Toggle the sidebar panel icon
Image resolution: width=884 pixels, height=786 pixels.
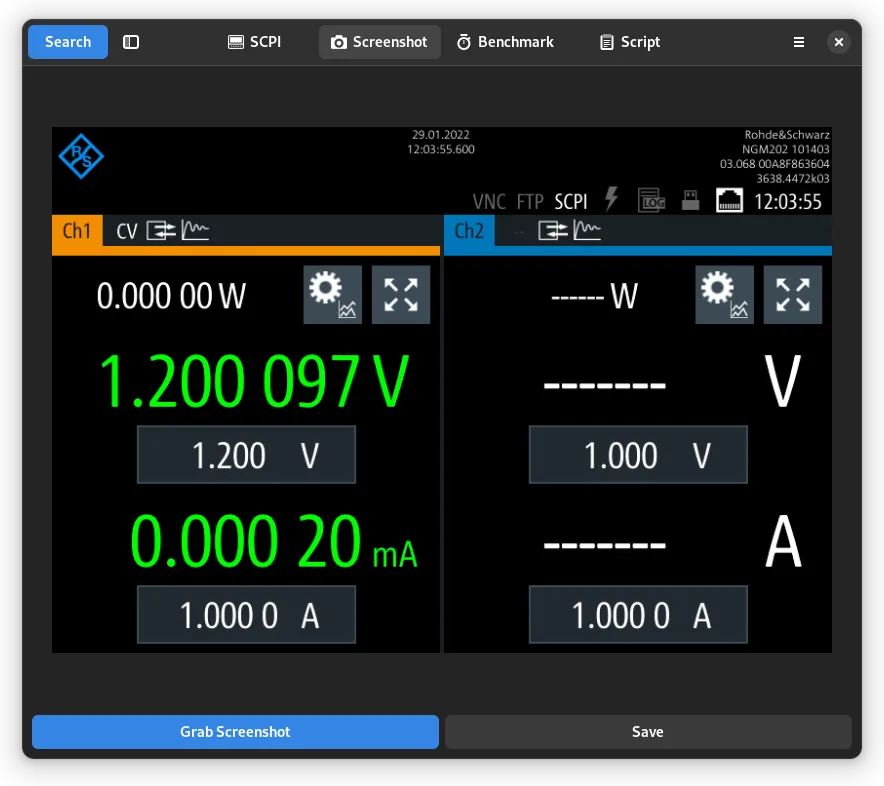click(131, 42)
